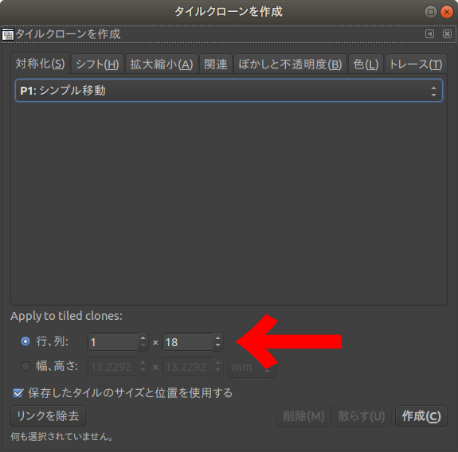This screenshot has width=458, height=452.
Task: Click the リンクを除去 button
Action: (48, 416)
